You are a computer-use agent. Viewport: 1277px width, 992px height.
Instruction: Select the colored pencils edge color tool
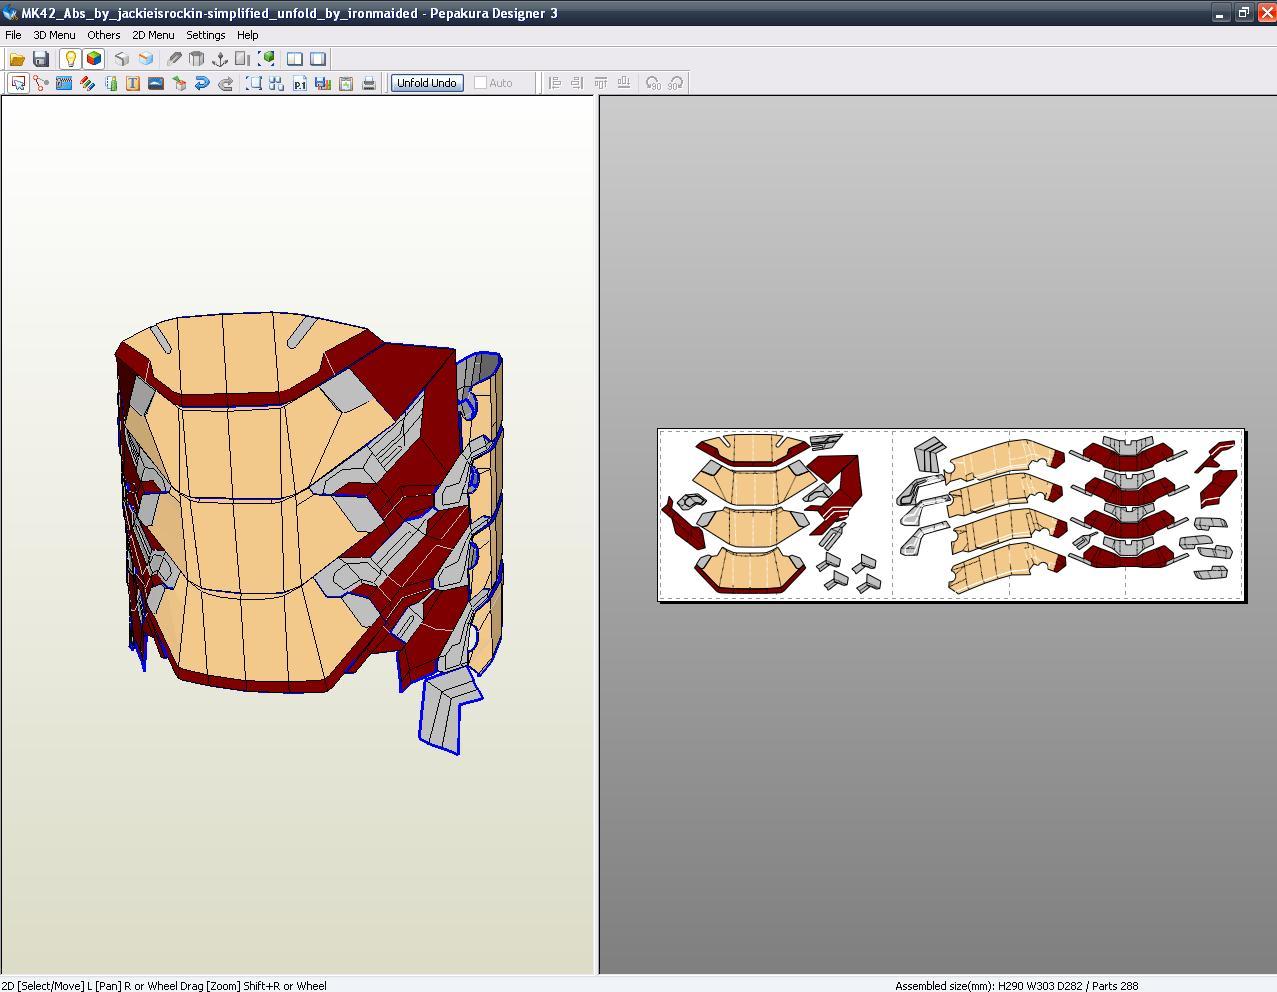[87, 83]
